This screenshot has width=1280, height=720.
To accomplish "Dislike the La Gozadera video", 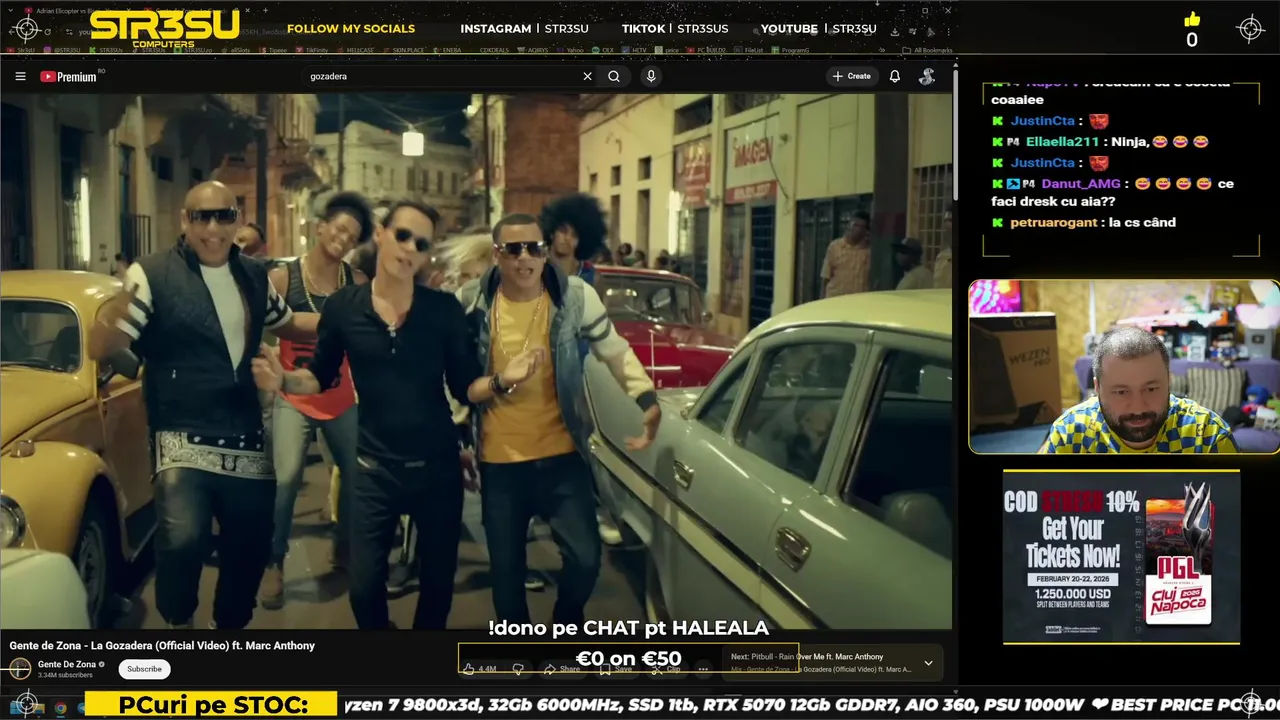I will [518, 668].
